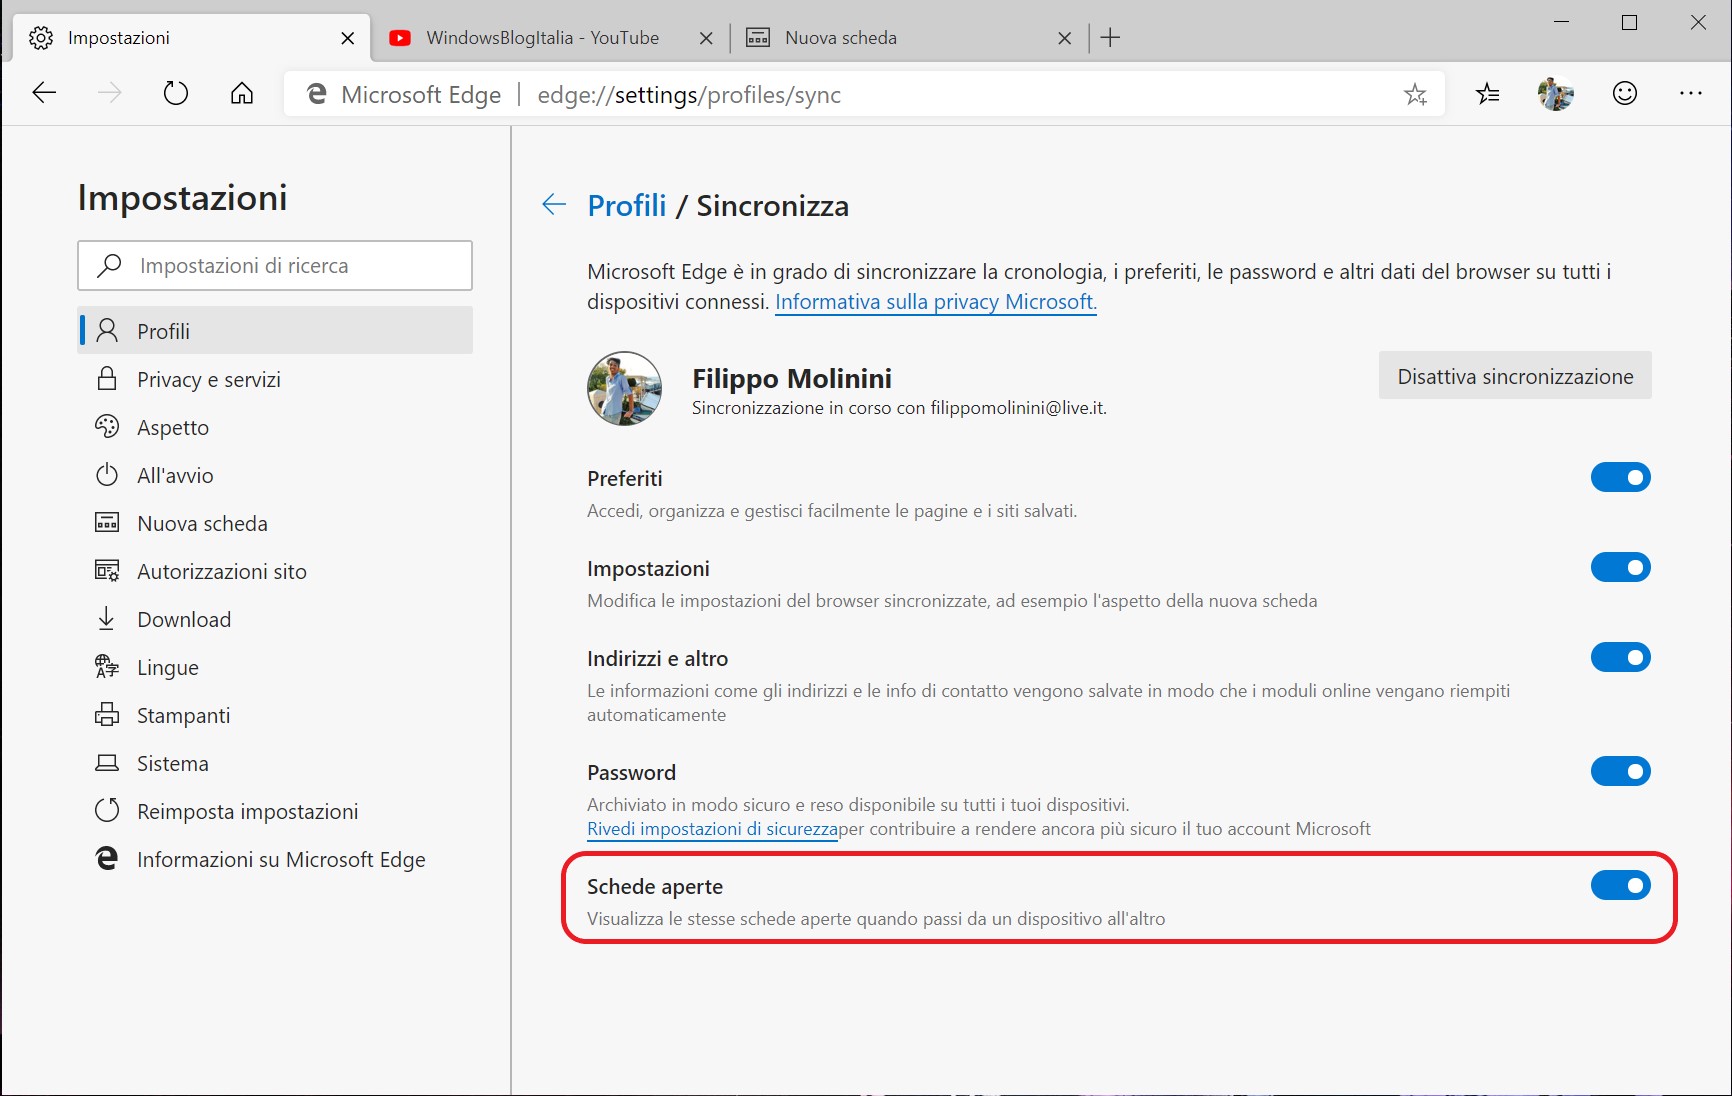Click the Filippo Molinini name text
This screenshot has width=1732, height=1096.
pyautogui.click(x=792, y=378)
